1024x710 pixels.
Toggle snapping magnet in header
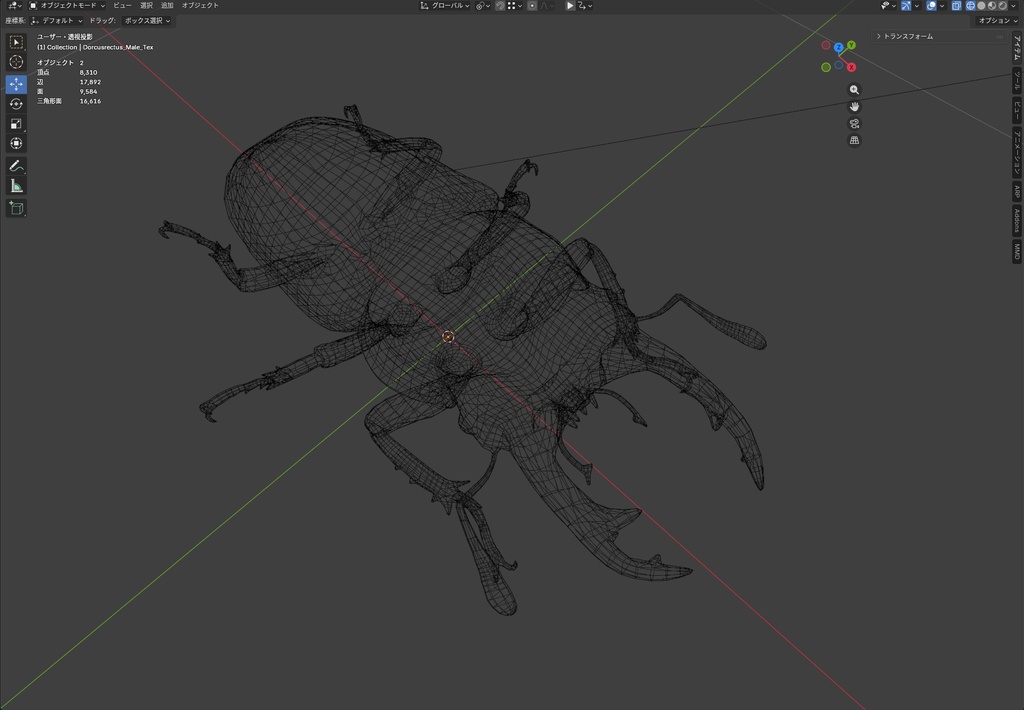pyautogui.click(x=500, y=5)
